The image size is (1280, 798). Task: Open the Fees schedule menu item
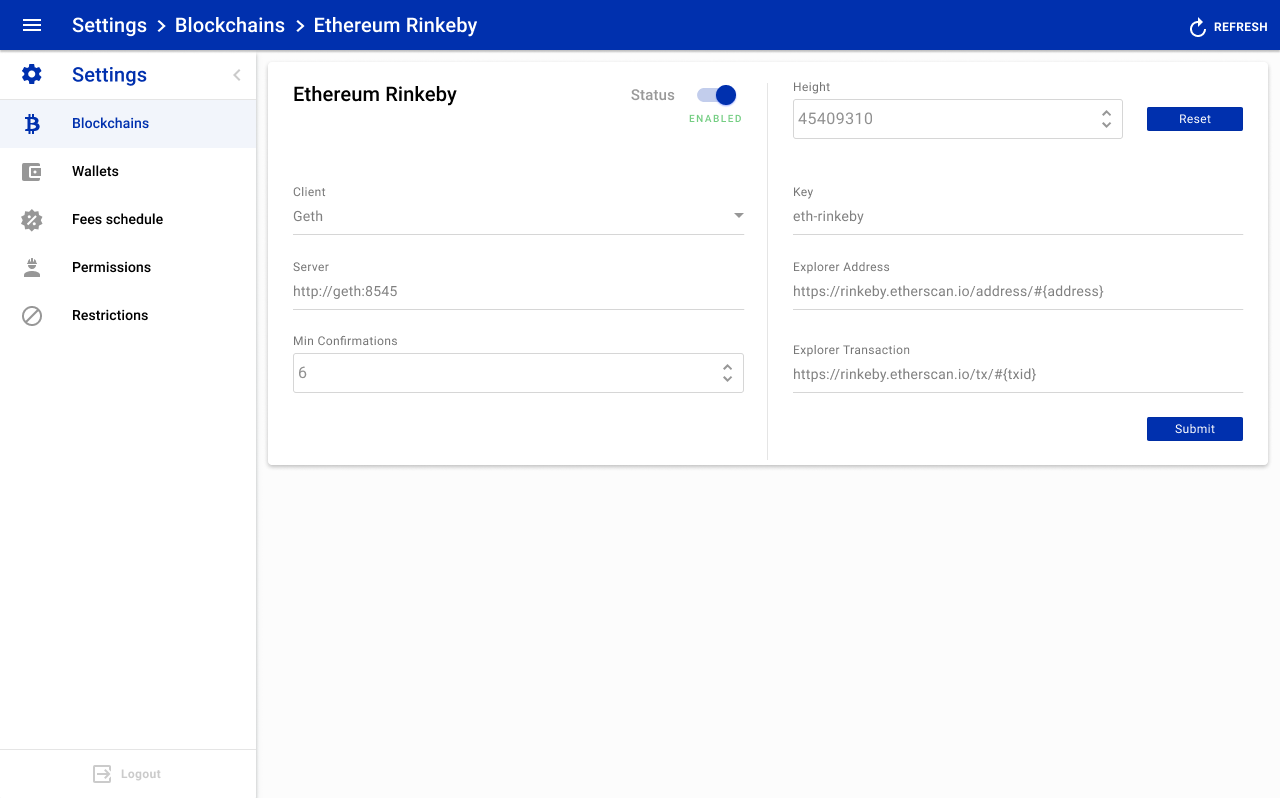tap(128, 220)
